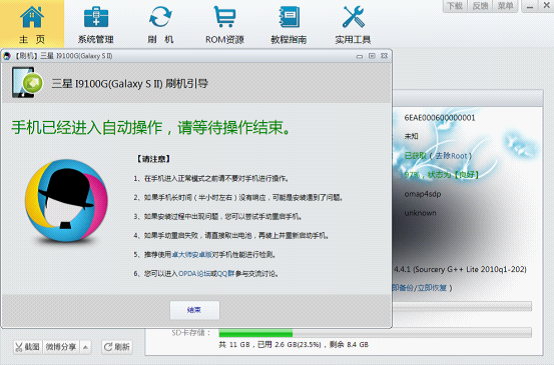Close the 刷机 dialog window

[384, 56]
